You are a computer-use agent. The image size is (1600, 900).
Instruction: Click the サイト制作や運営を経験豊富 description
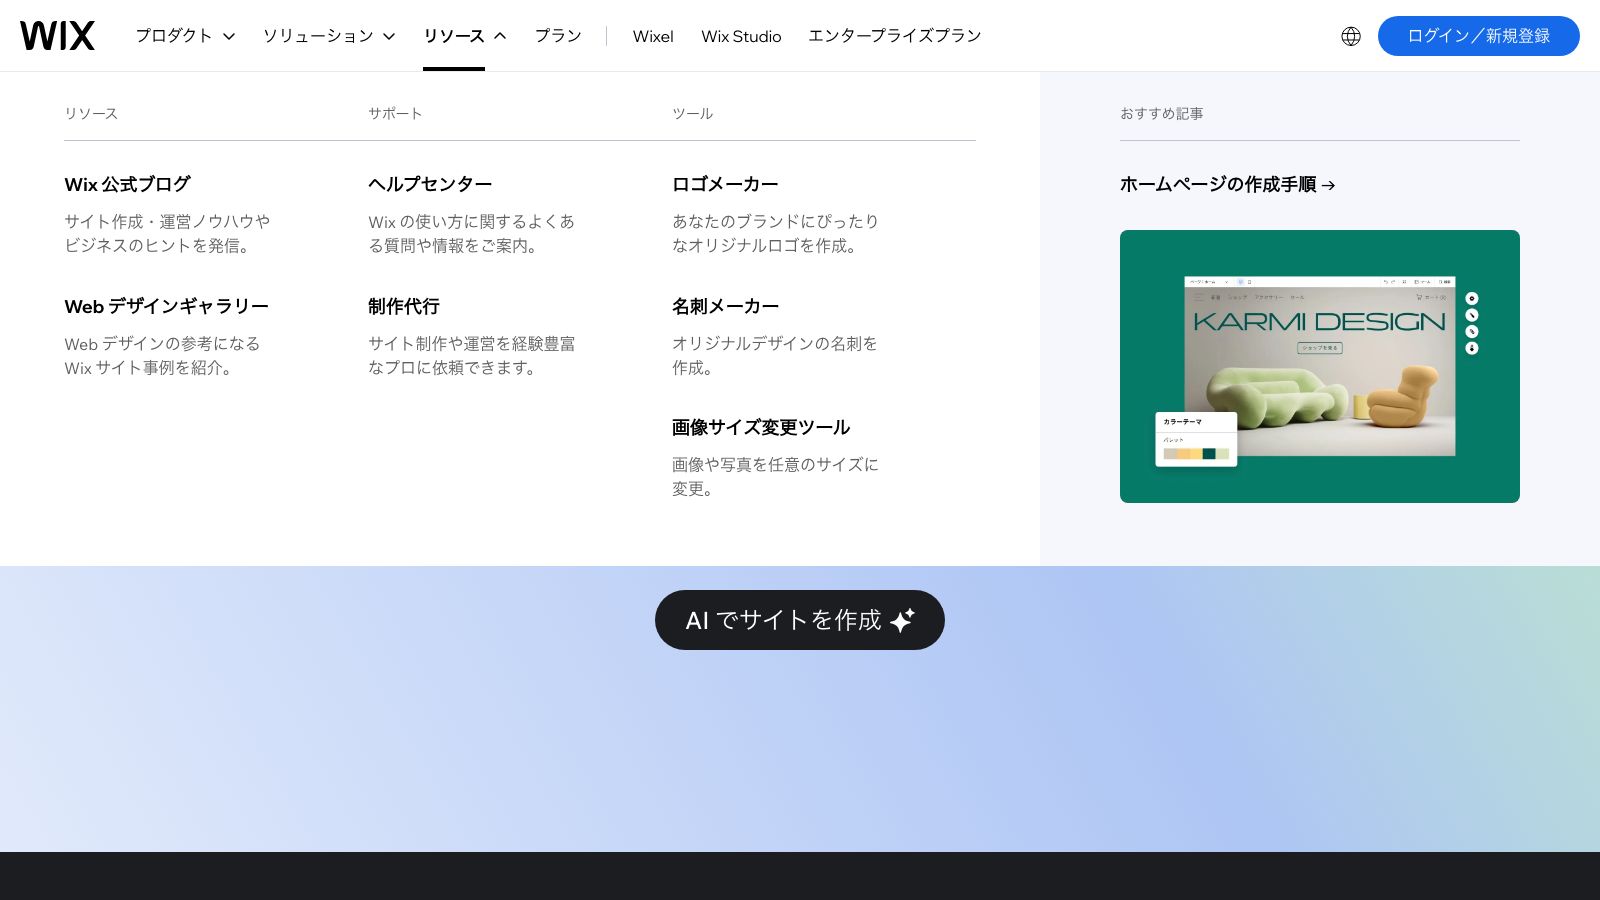pos(471,355)
